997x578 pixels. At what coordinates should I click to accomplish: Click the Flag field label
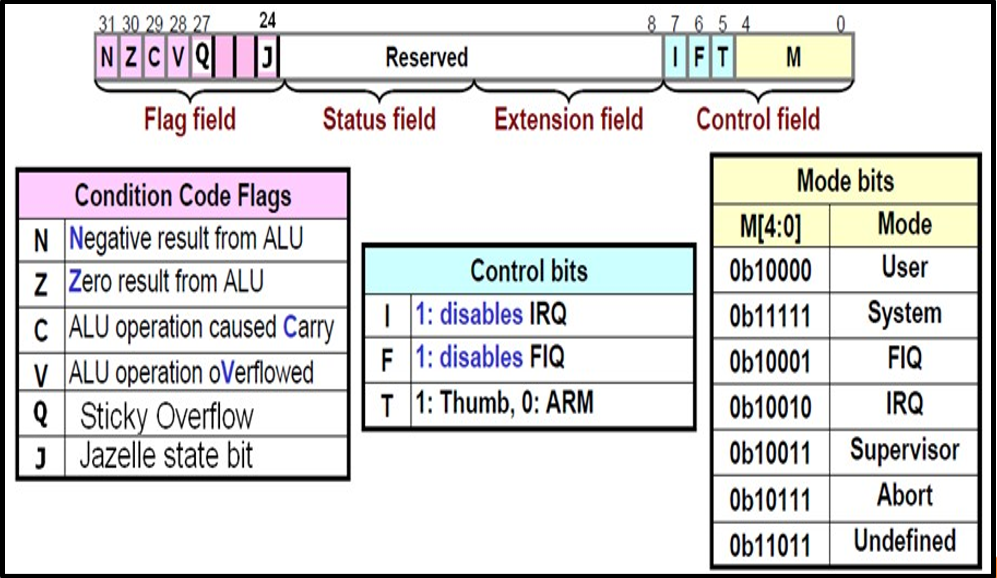(x=190, y=120)
